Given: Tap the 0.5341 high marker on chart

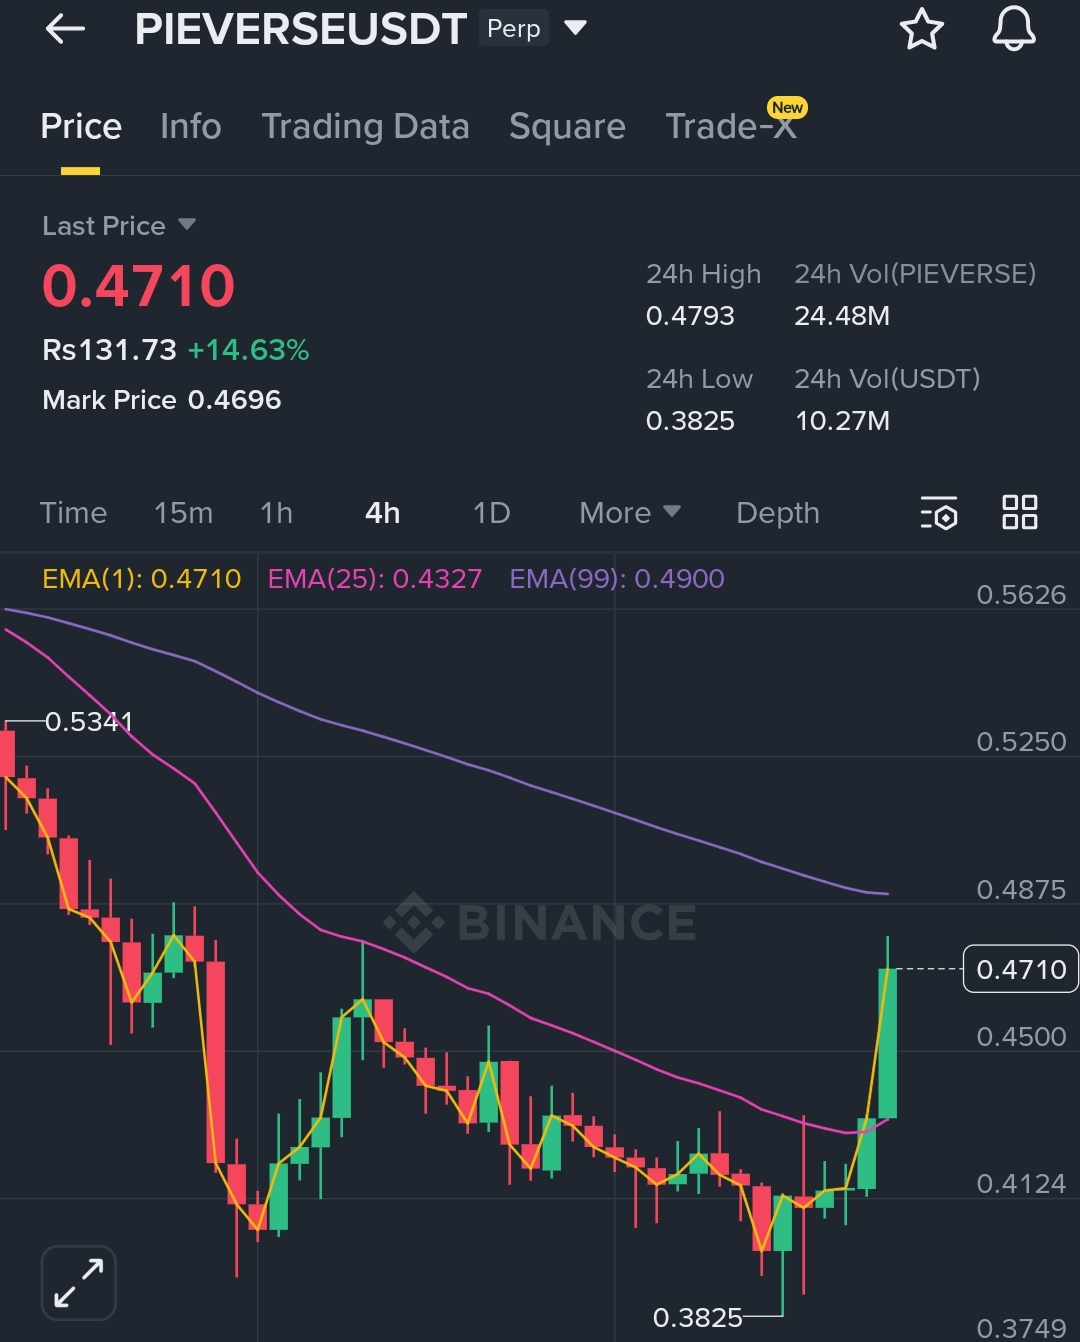Looking at the screenshot, I should pyautogui.click(x=89, y=722).
